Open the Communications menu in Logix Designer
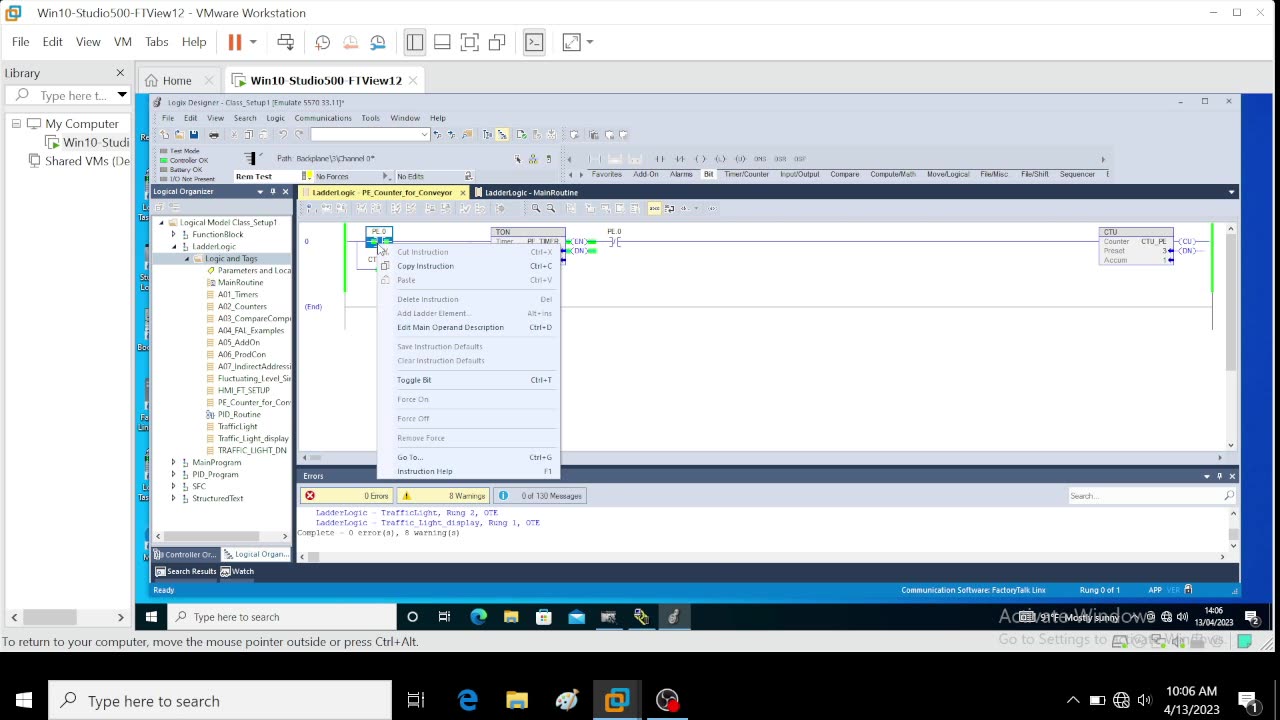The width and height of the screenshot is (1280, 720). click(322, 118)
